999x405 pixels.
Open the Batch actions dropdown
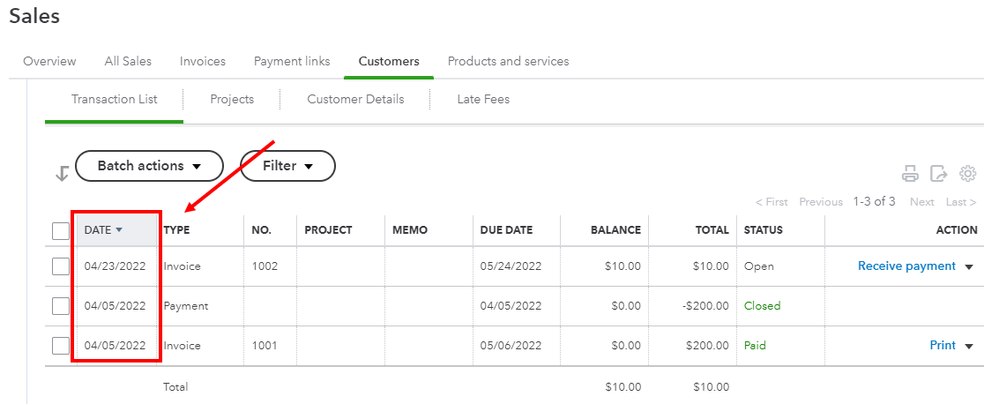click(148, 166)
